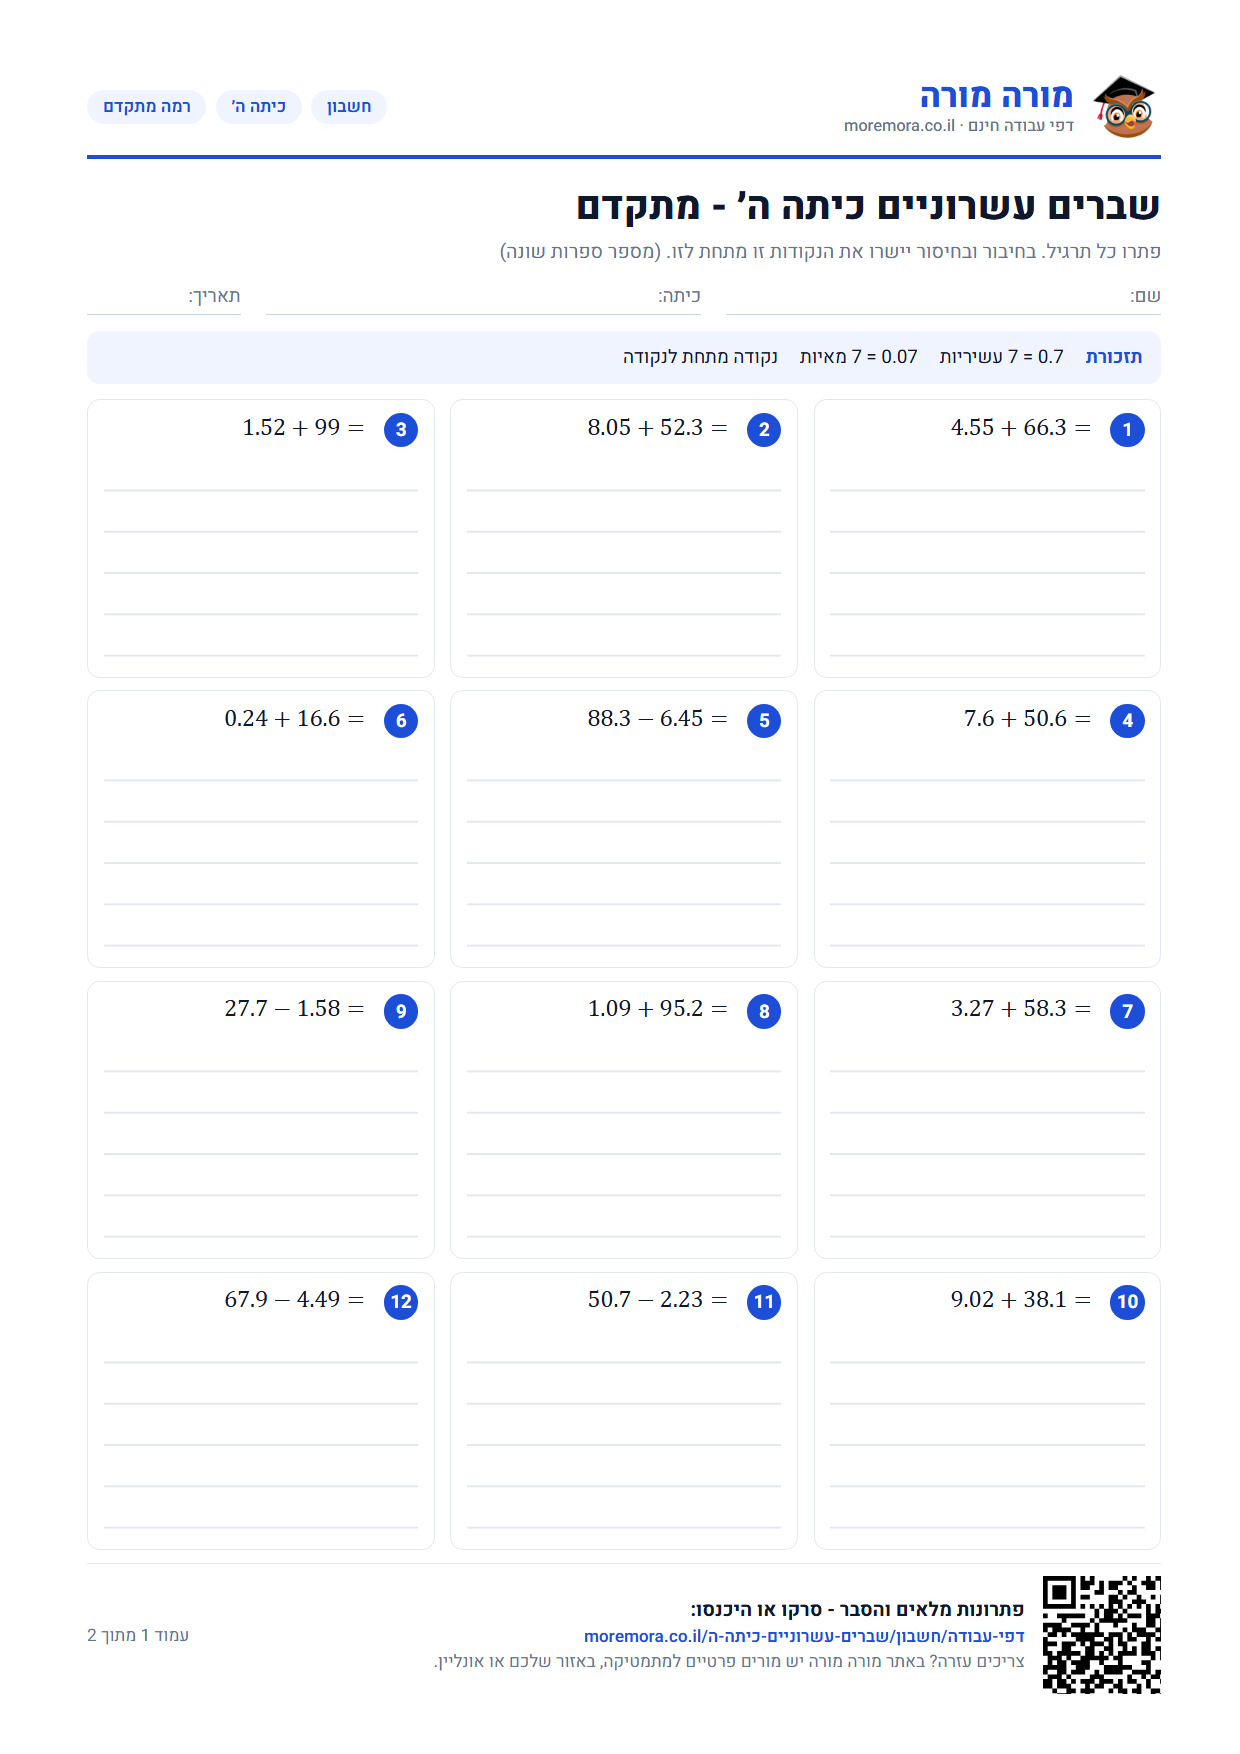1240x1754 pixels.
Task: Click the number 4 exercise badge
Action: (x=1127, y=721)
